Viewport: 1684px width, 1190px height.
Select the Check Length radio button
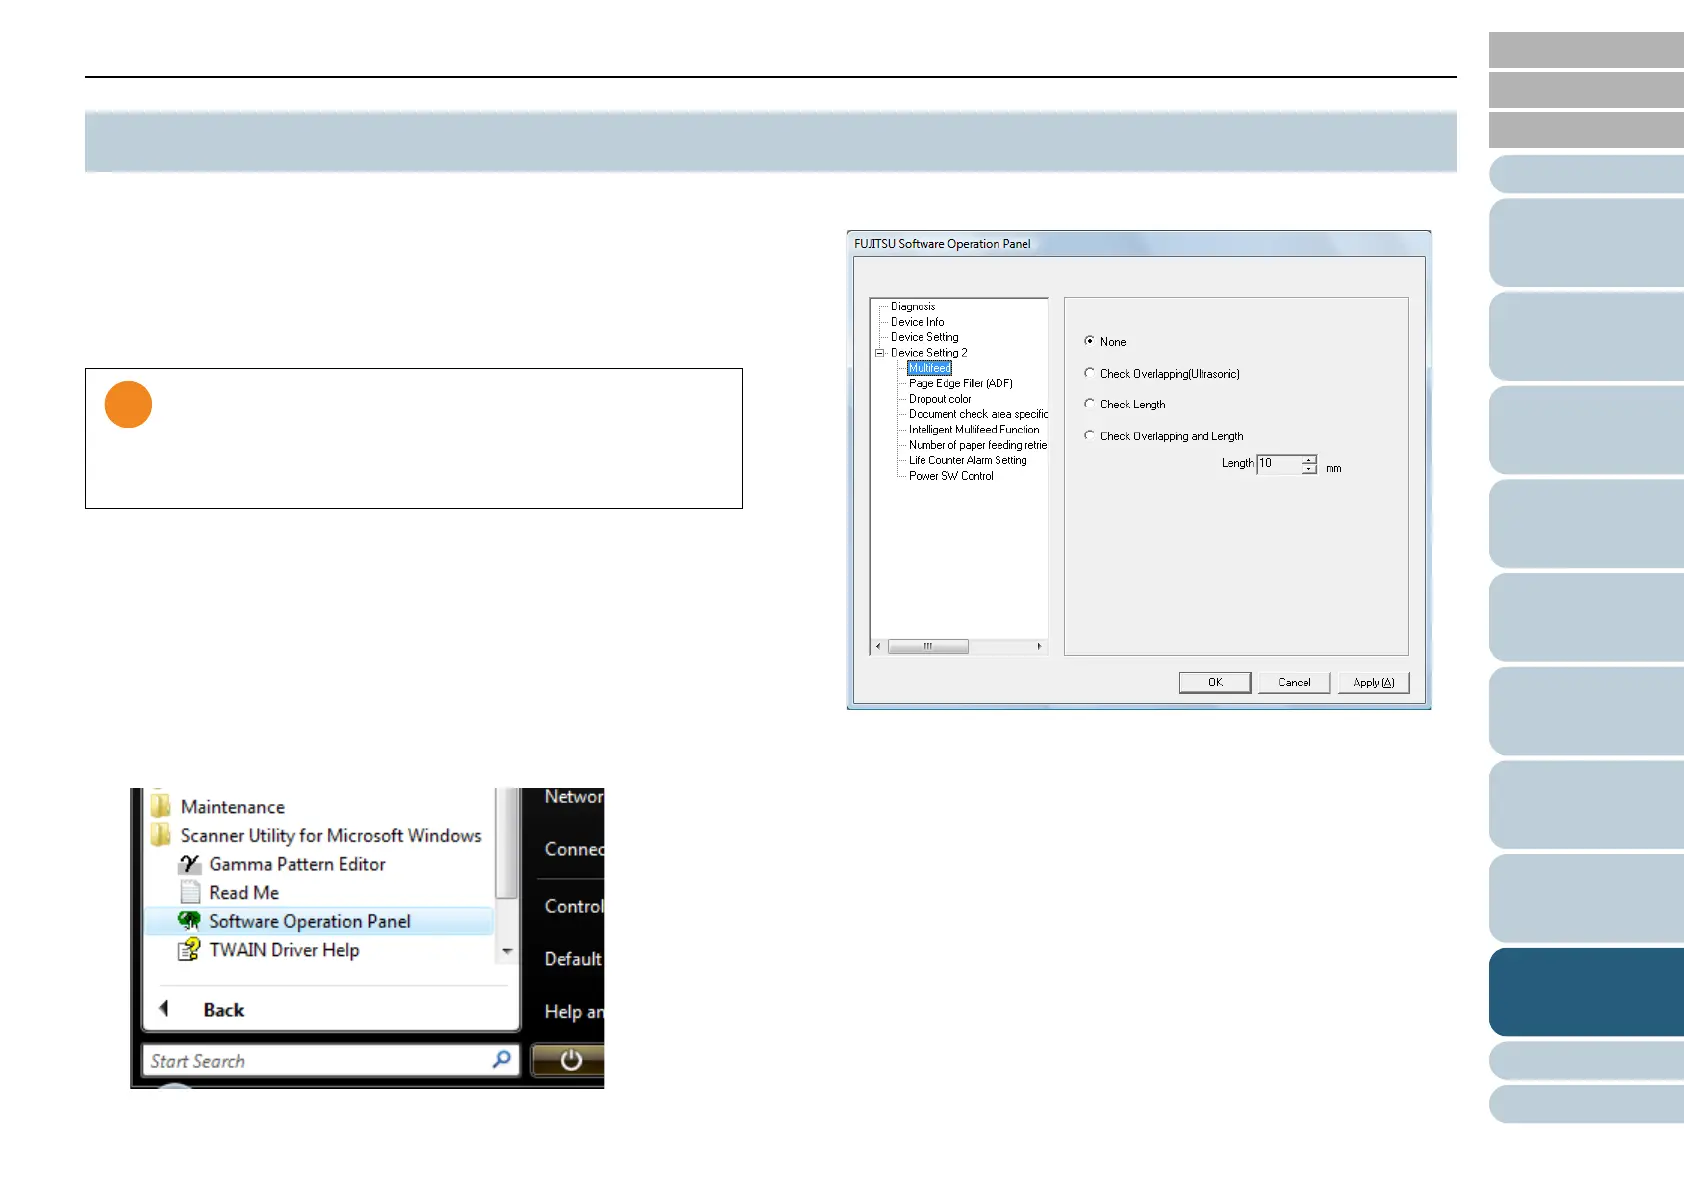pos(1089,404)
